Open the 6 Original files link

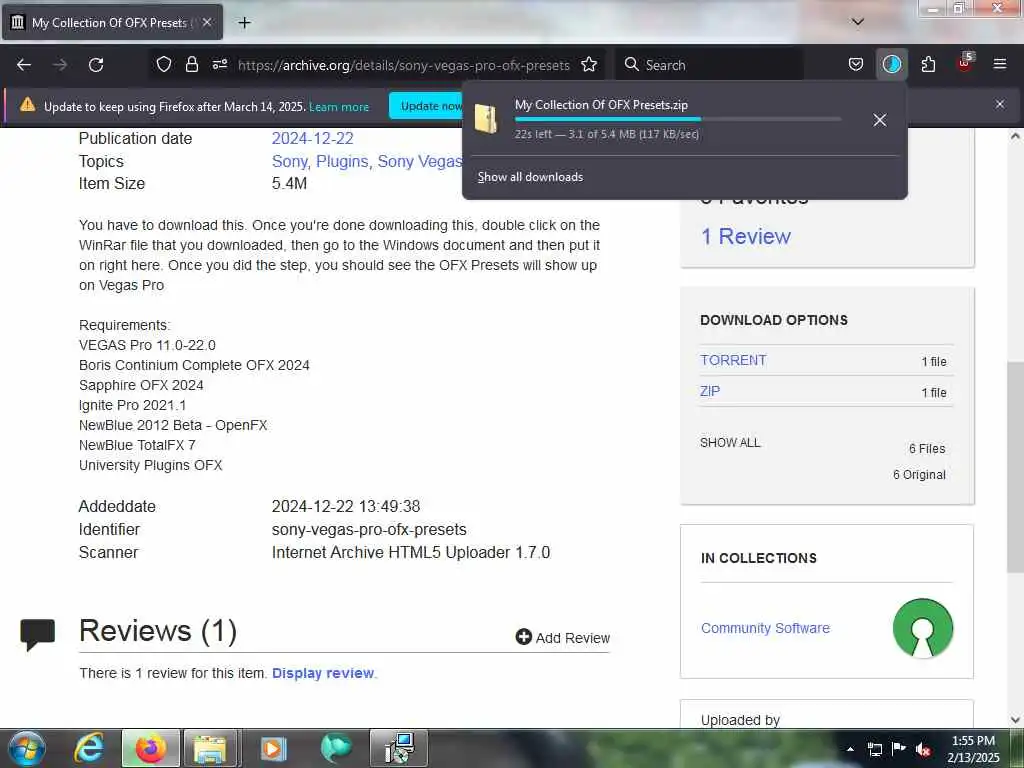tap(919, 475)
